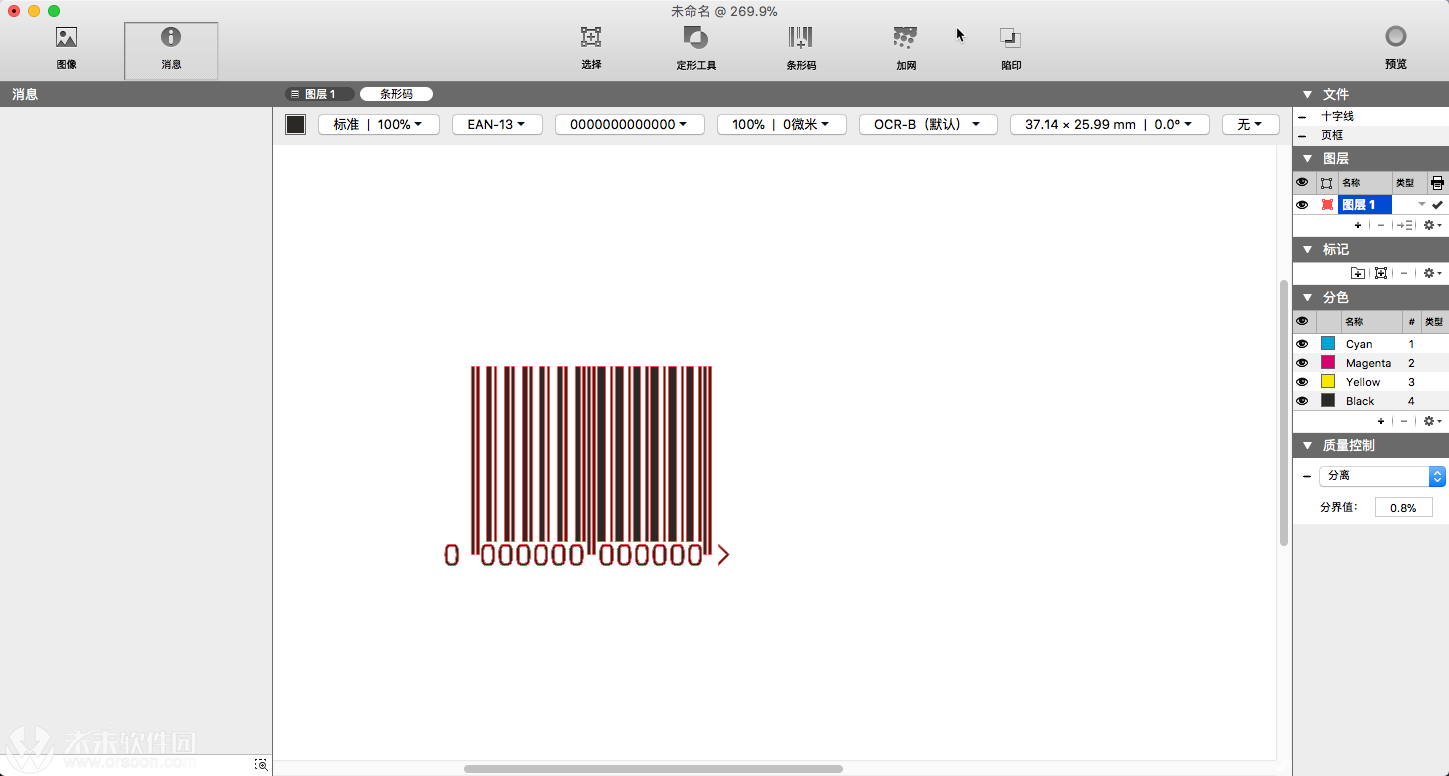1449x776 pixels.
Task: Click the Cyan color swatch
Action: pyautogui.click(x=1328, y=344)
